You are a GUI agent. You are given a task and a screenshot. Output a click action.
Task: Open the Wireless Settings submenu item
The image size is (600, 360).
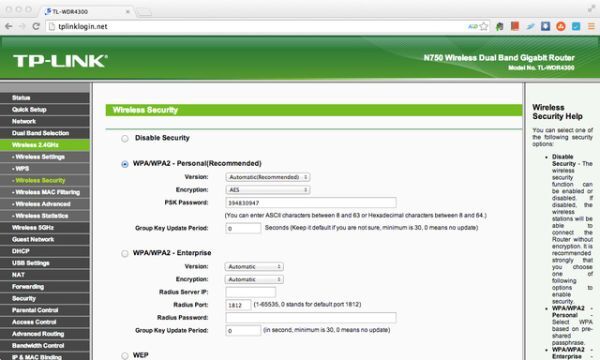[x=45, y=157]
